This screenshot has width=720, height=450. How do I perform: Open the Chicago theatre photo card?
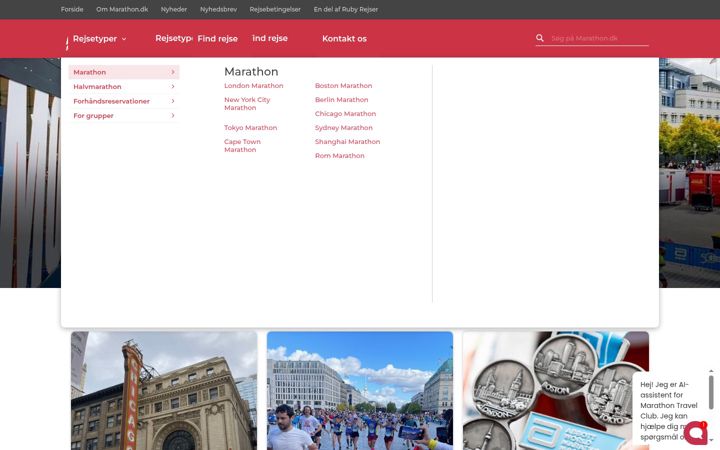click(x=164, y=391)
